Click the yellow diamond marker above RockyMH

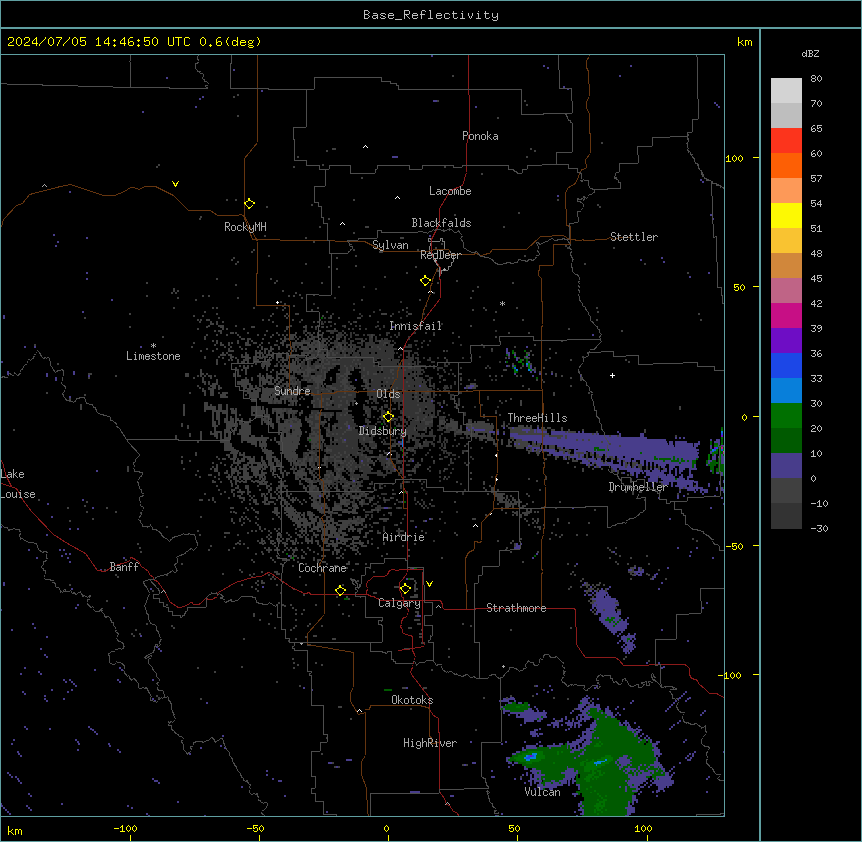pyautogui.click(x=250, y=203)
